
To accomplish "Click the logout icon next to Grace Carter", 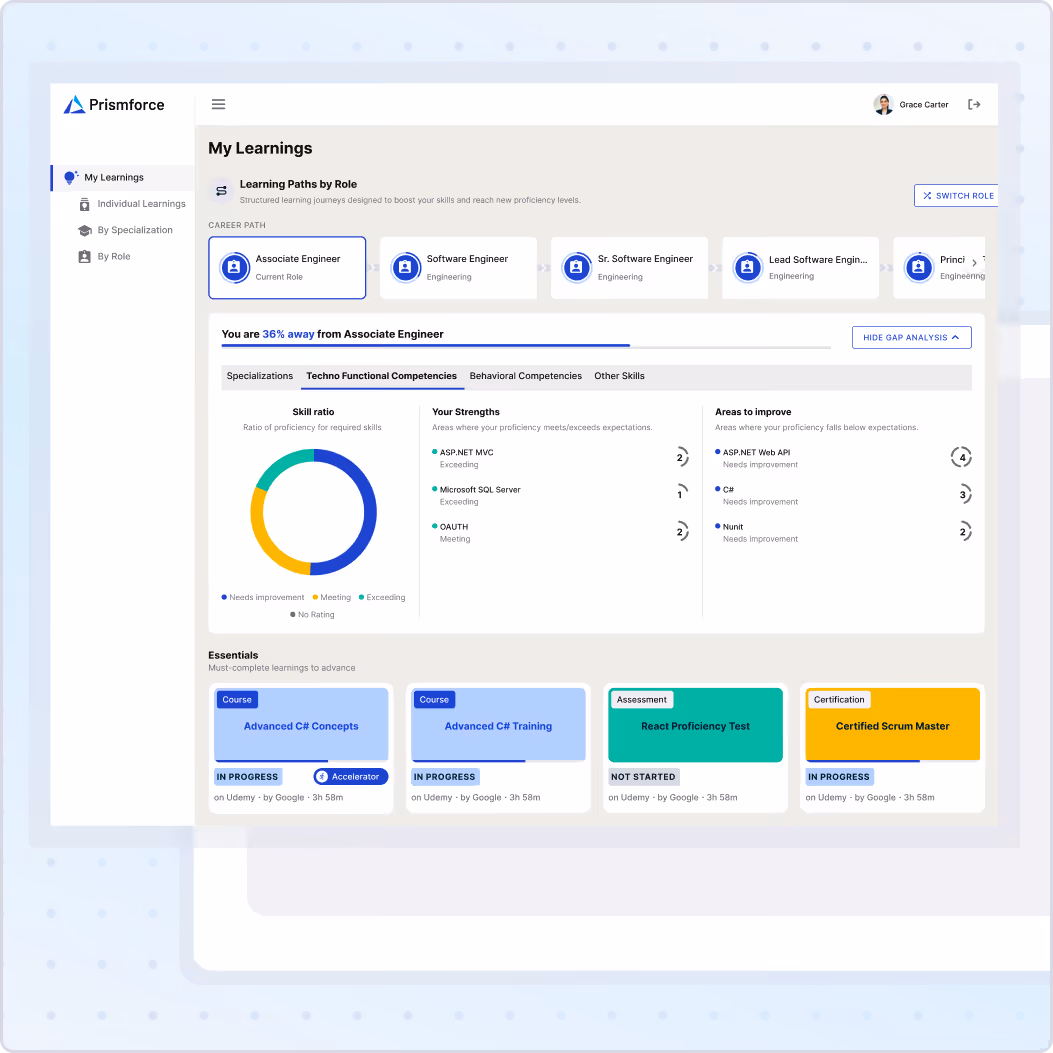I will 974,104.
